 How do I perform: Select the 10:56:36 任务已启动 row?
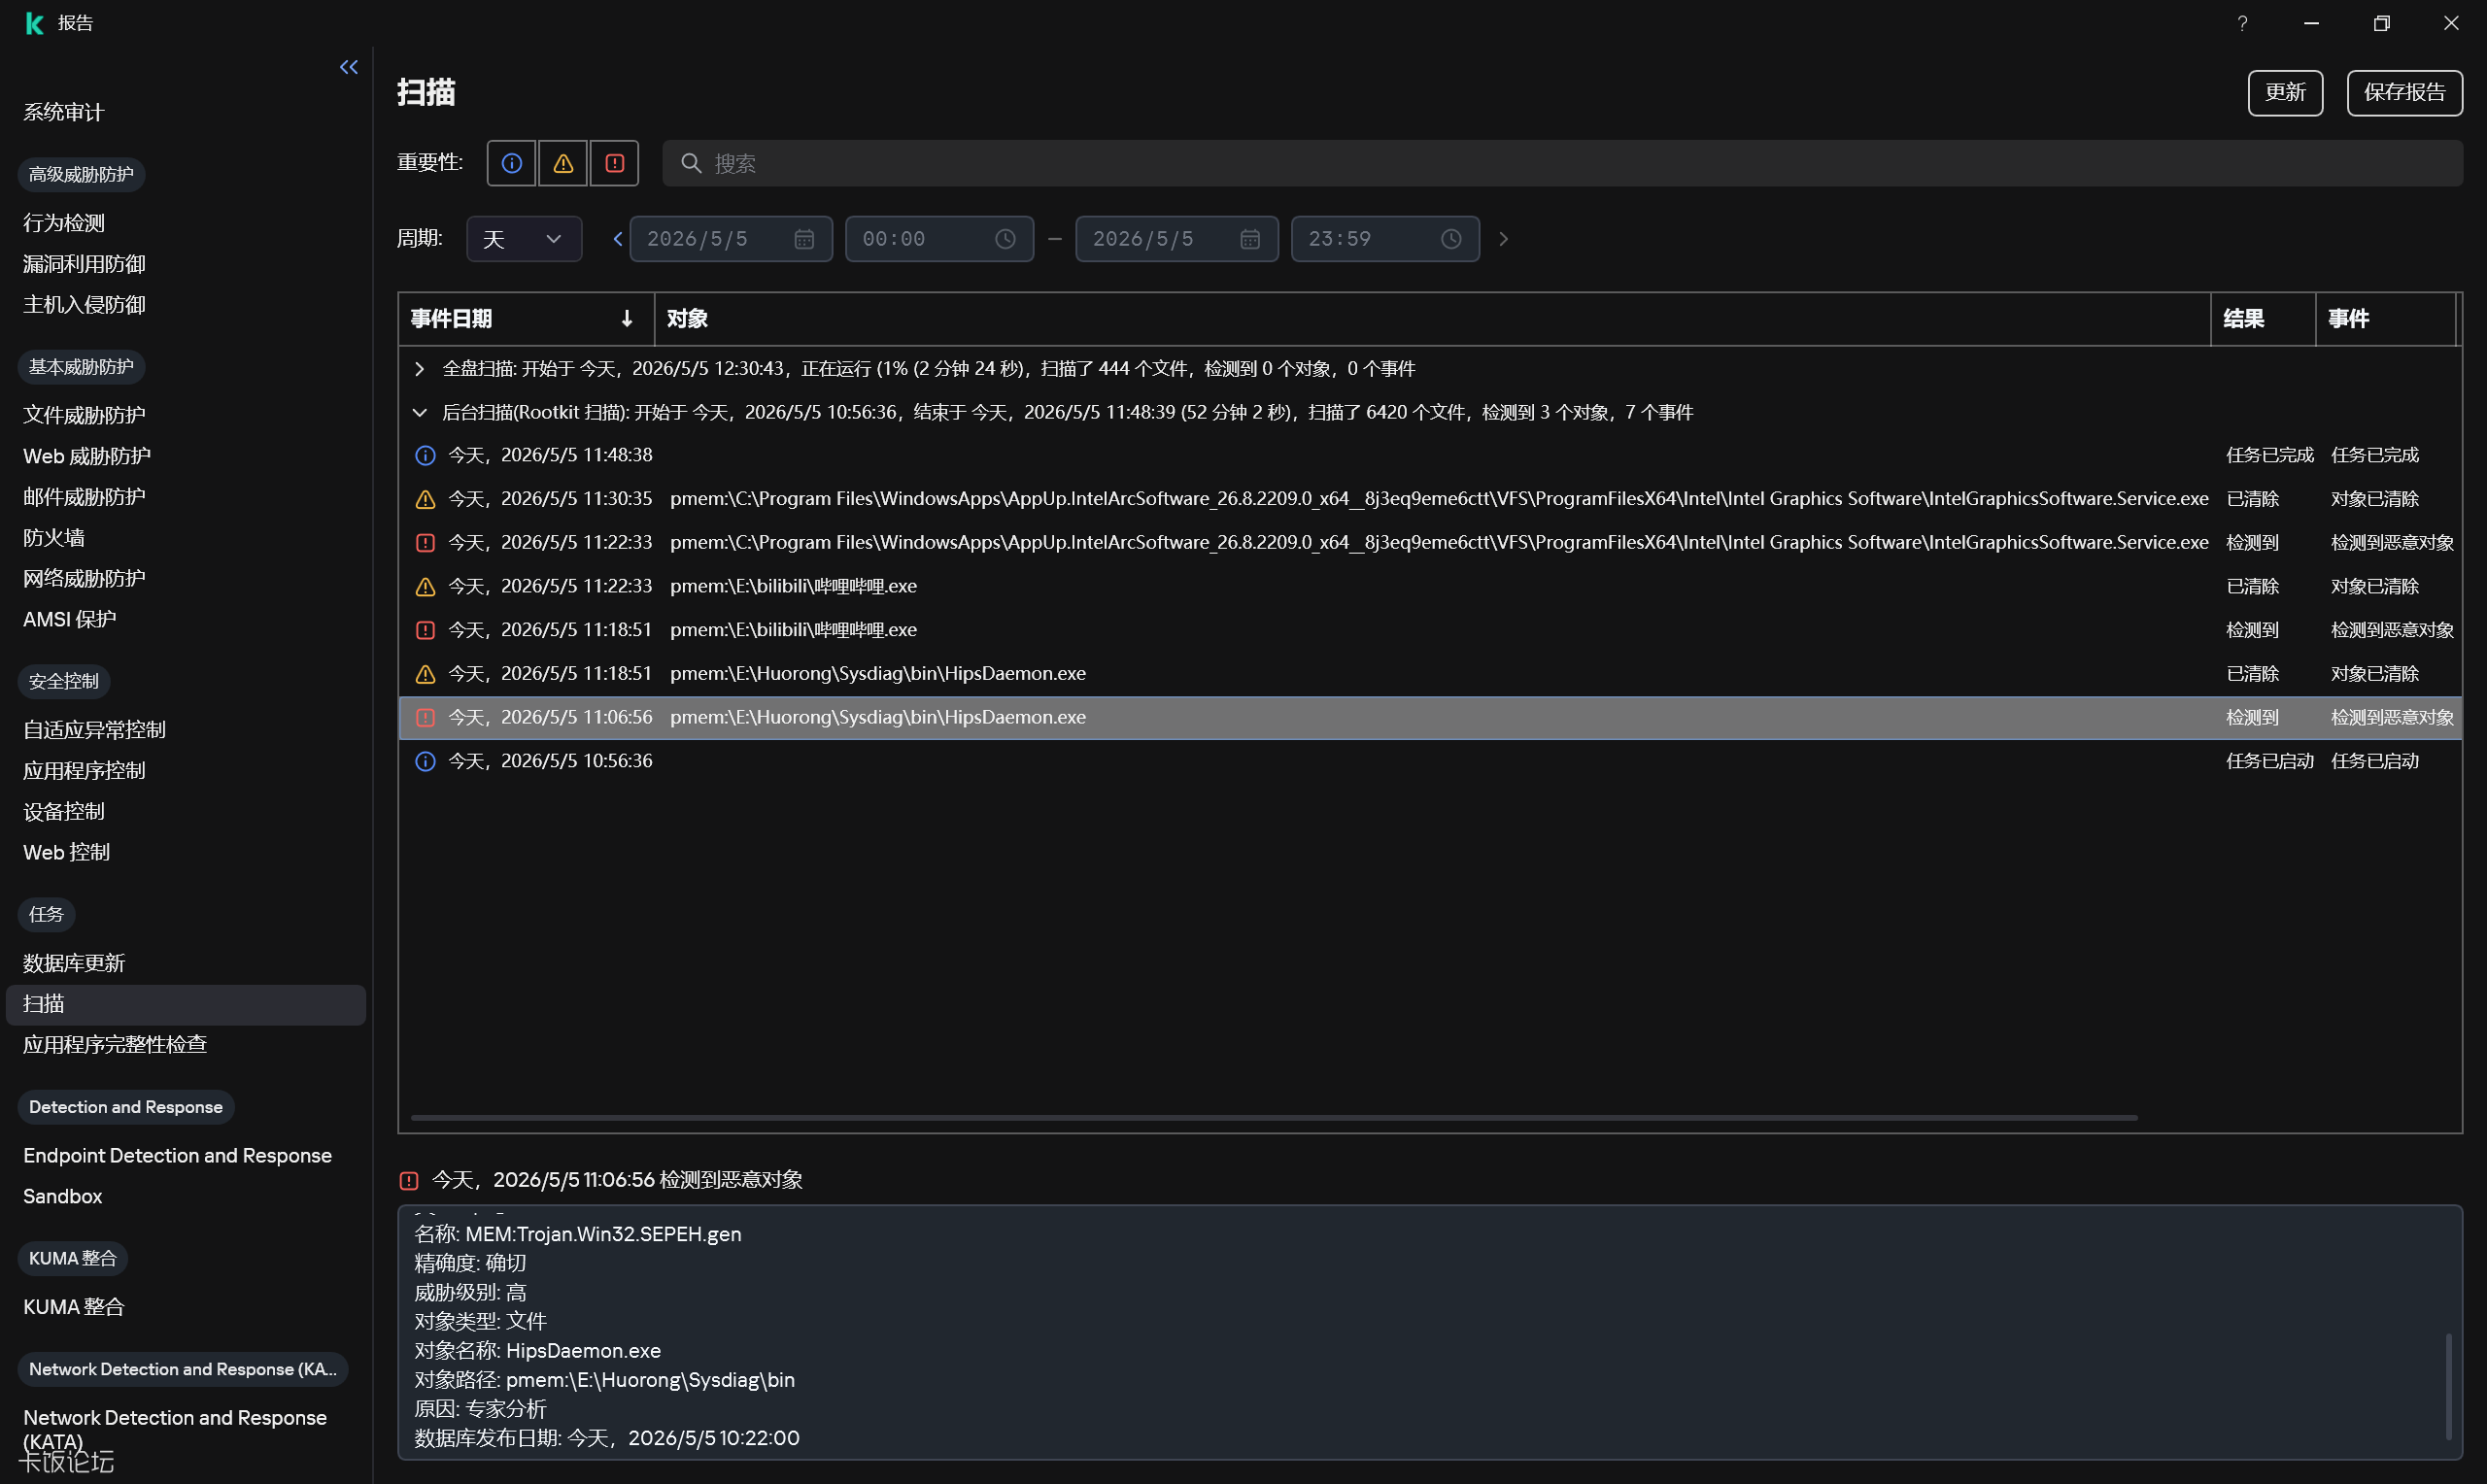[x=1430, y=761]
